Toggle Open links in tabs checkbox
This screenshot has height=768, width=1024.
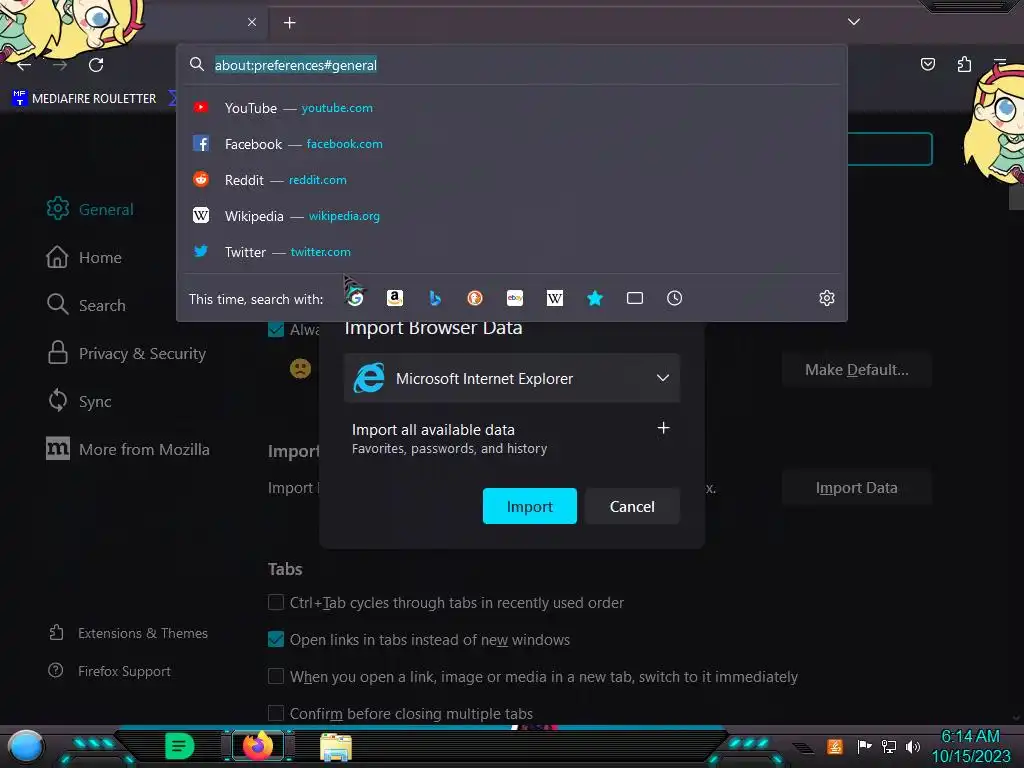(x=276, y=639)
